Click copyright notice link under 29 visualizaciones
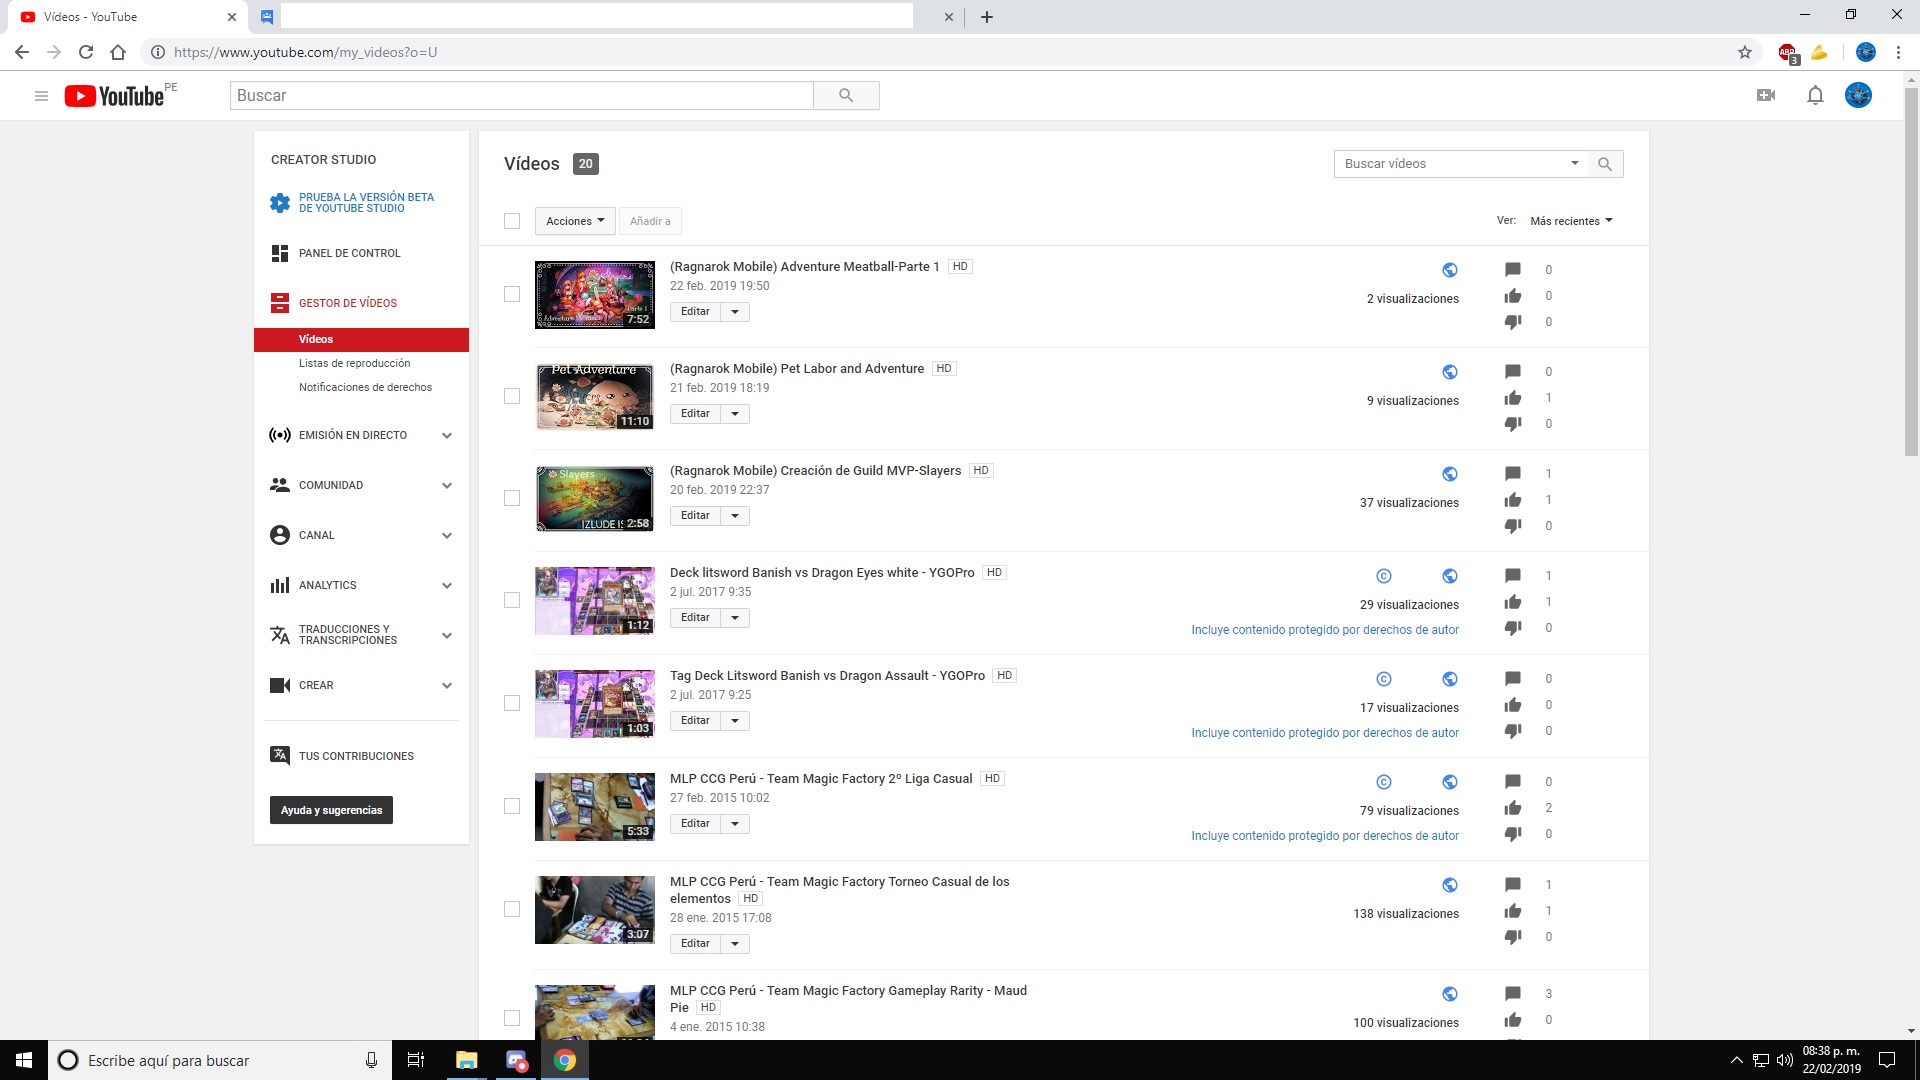This screenshot has height=1080, width=1920. coord(1325,630)
